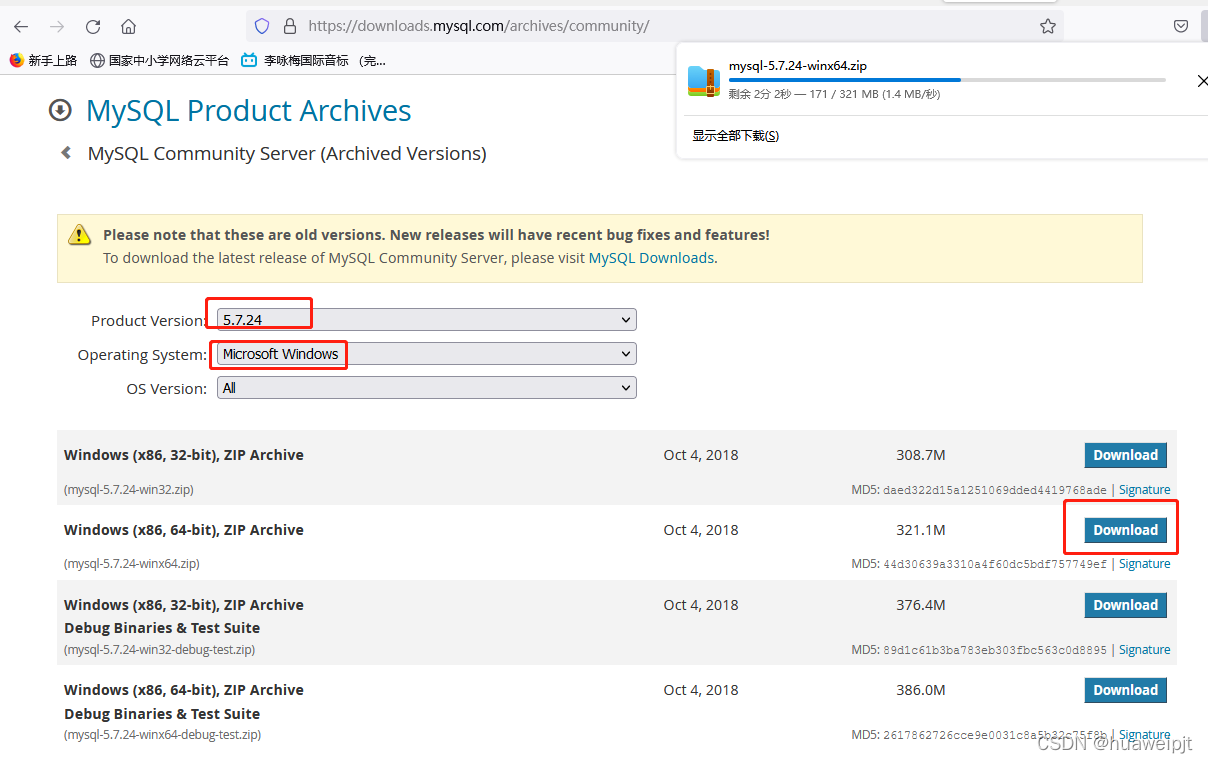Select the file name text mysql-5.7.24-winx64.zip in the table
The height and width of the screenshot is (763, 1208).
(131, 564)
